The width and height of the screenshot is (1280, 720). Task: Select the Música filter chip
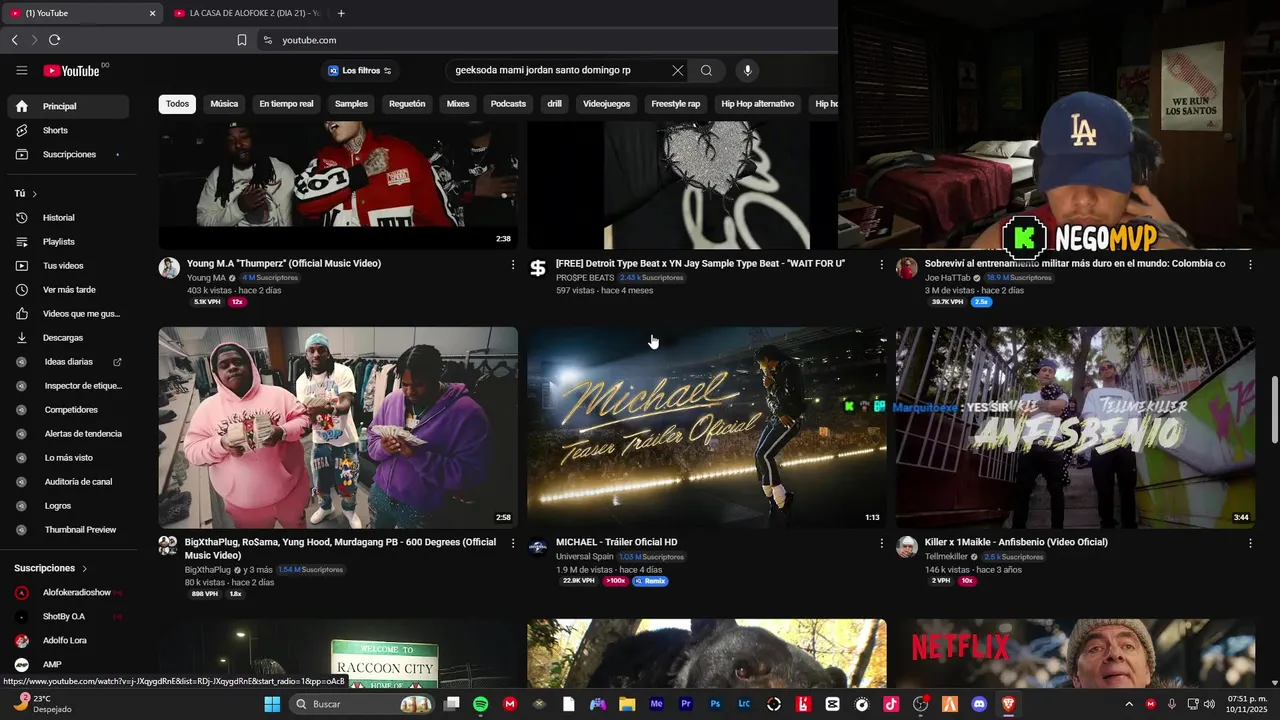224,104
